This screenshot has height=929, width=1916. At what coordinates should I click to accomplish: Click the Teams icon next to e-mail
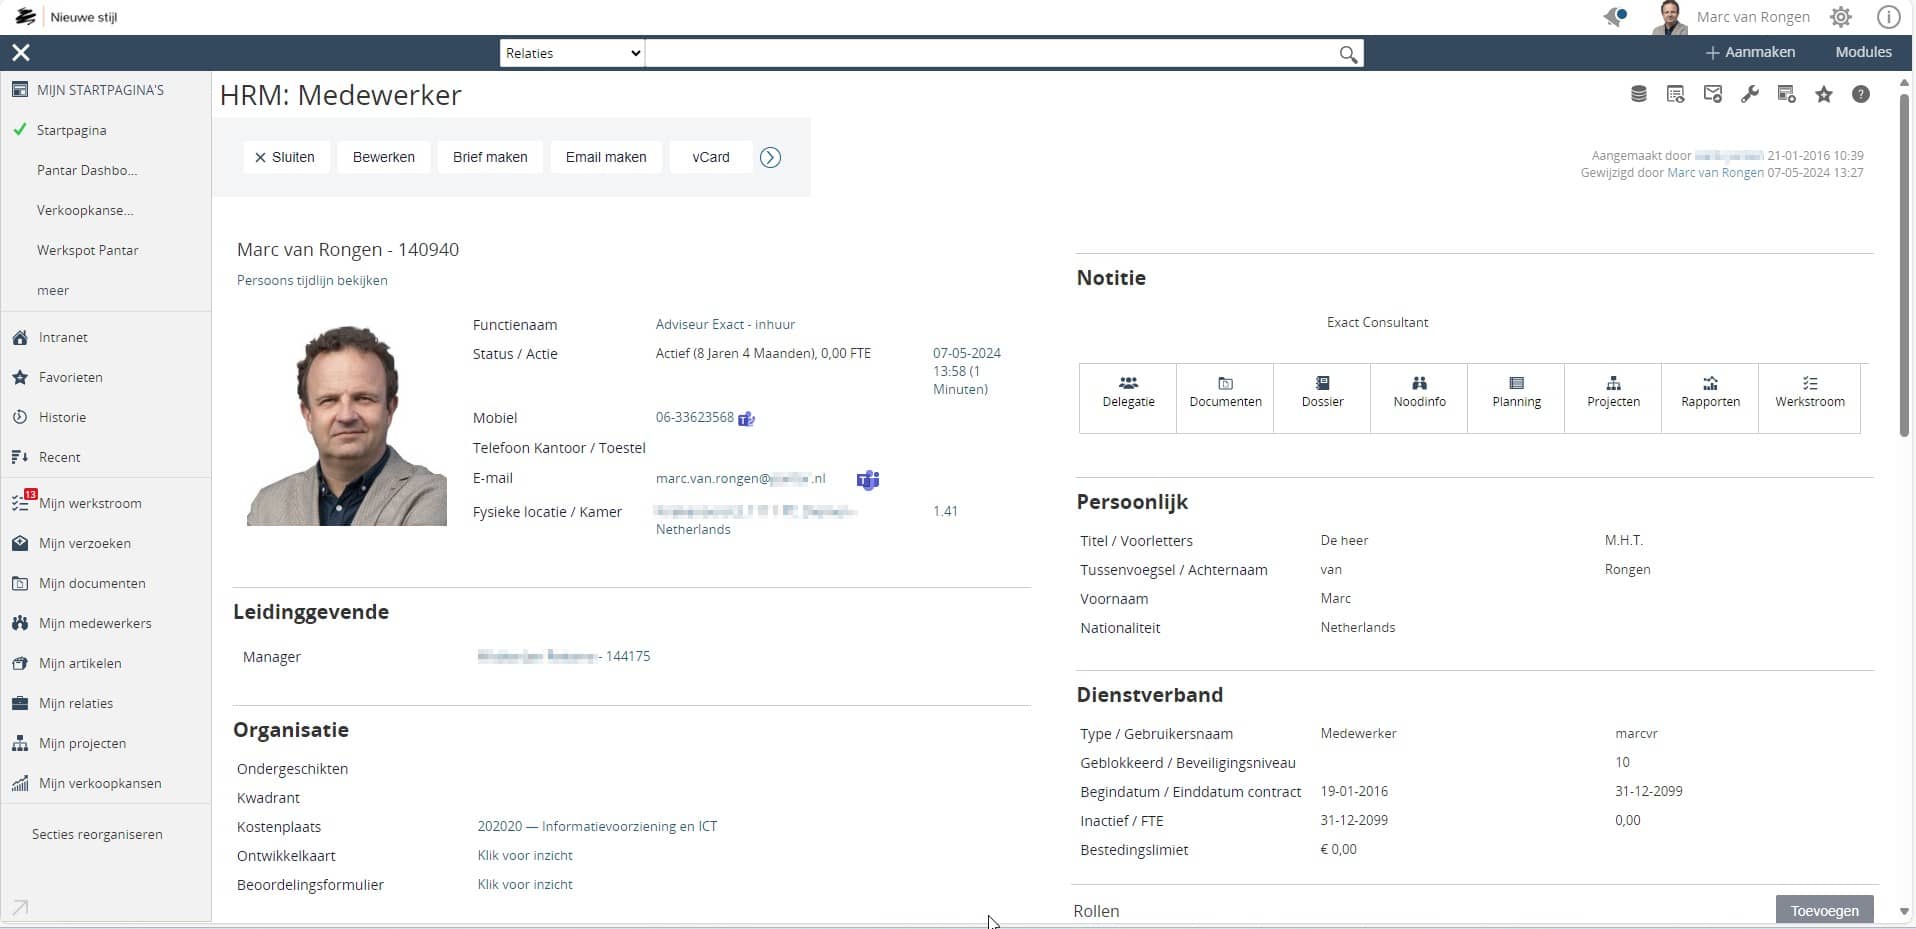867,480
